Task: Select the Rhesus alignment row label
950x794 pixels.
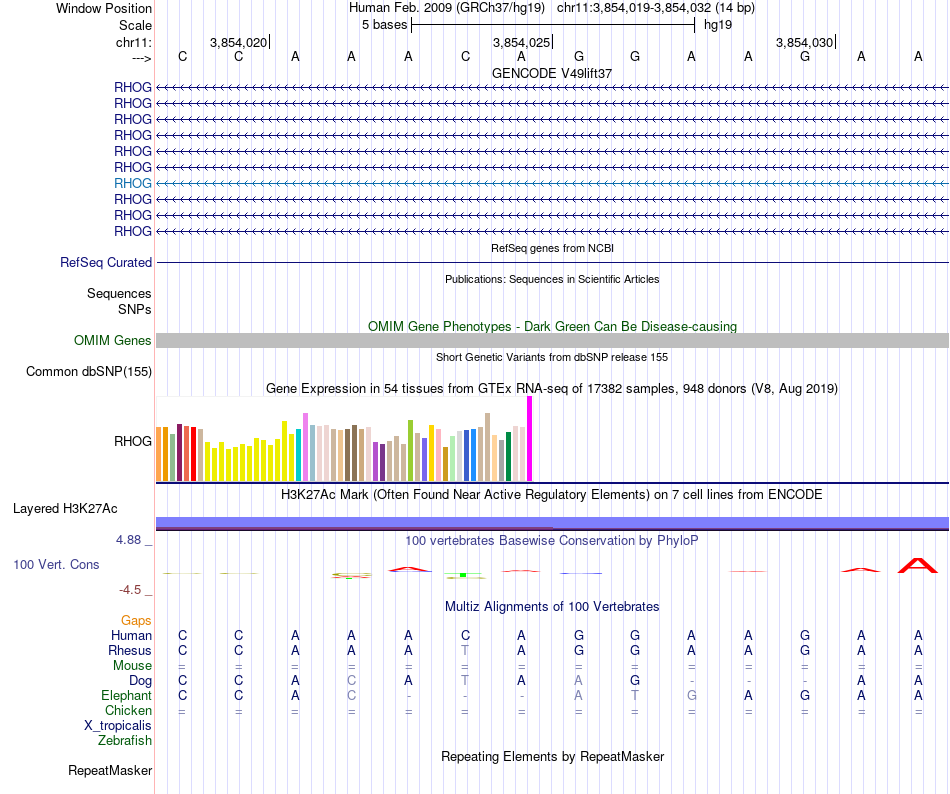Action: pyautogui.click(x=130, y=650)
